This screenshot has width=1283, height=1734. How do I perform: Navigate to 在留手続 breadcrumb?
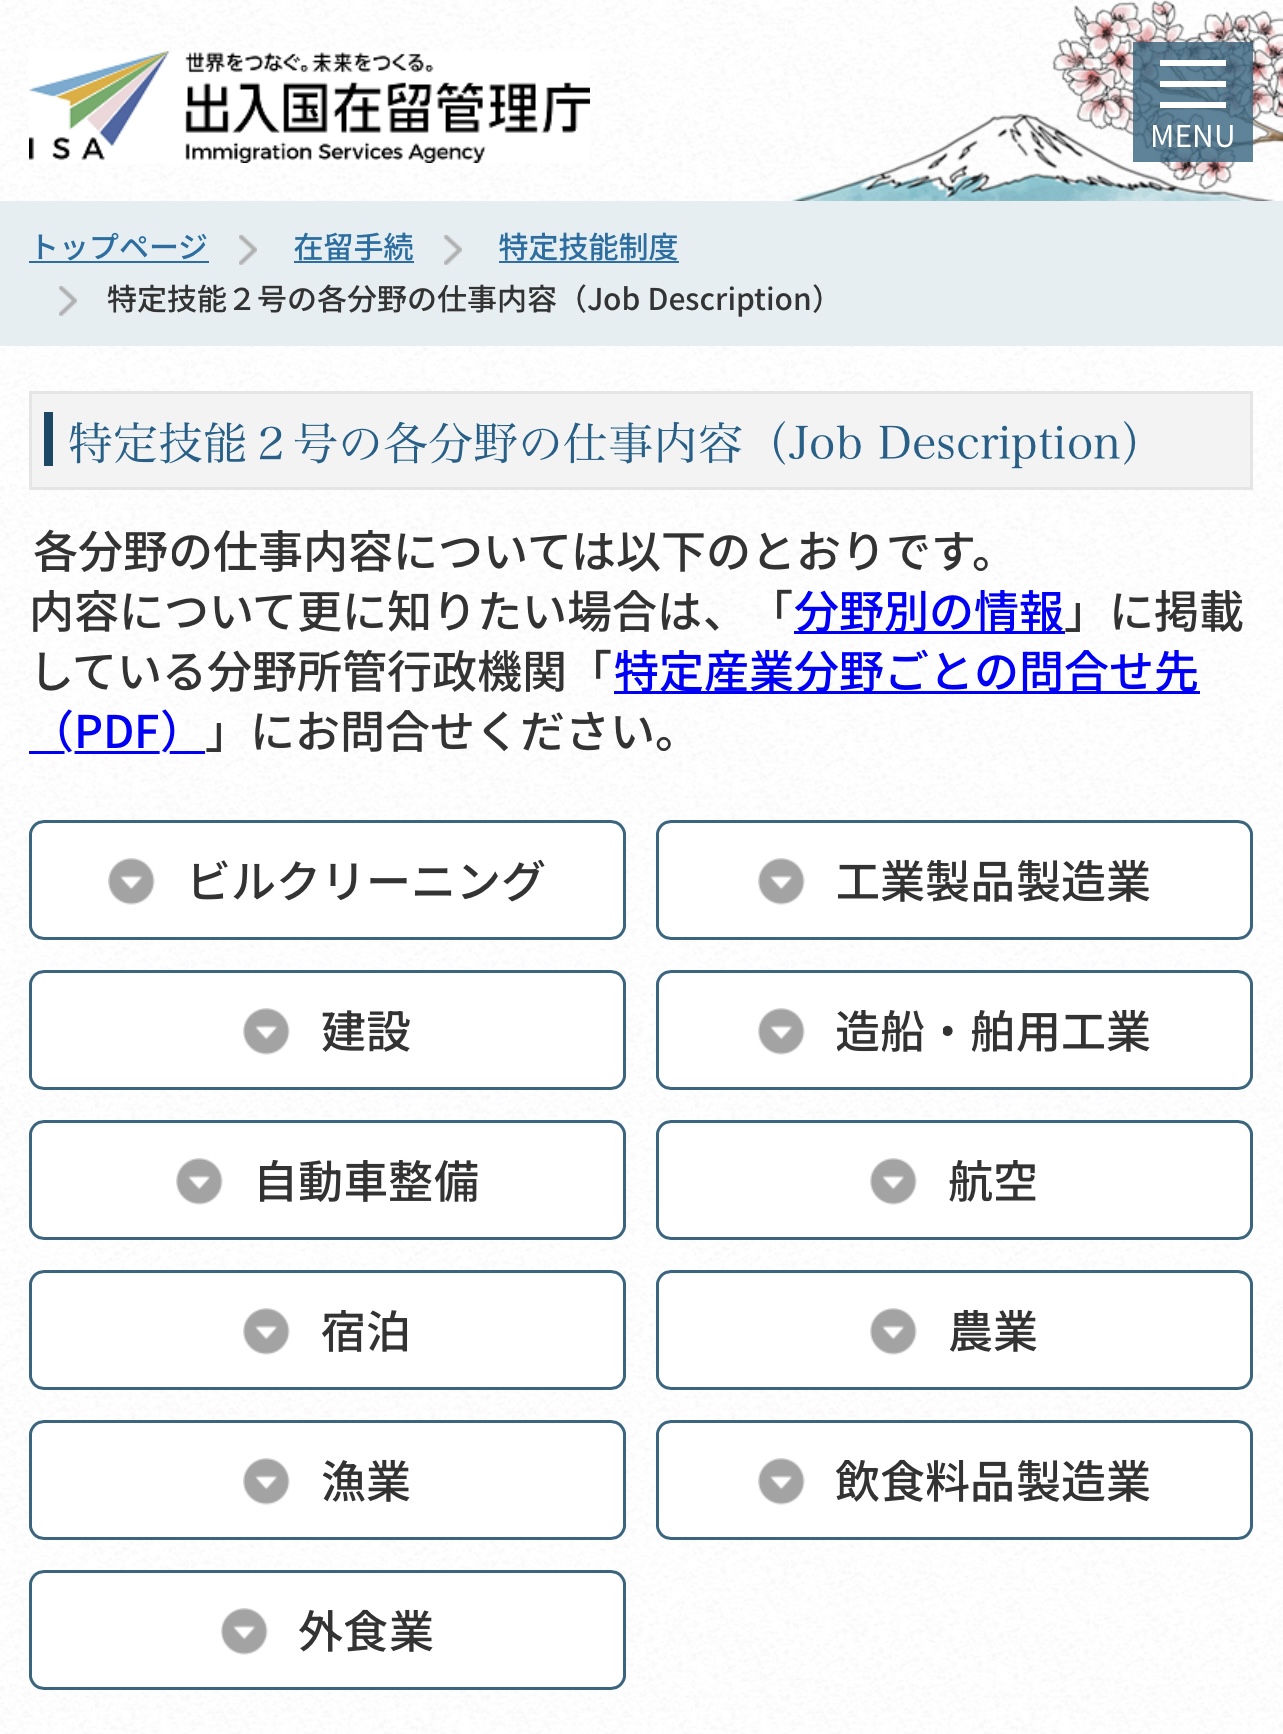tap(353, 247)
